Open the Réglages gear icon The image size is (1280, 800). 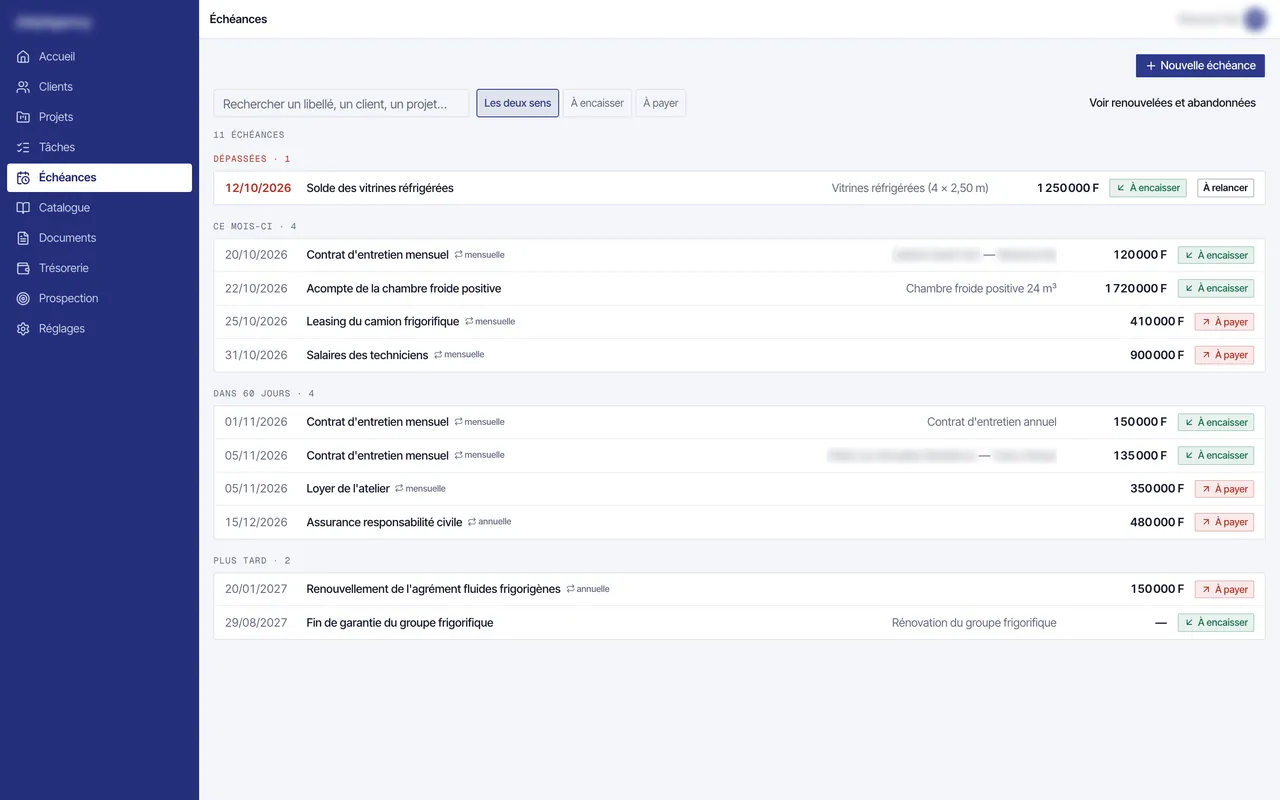(23, 329)
